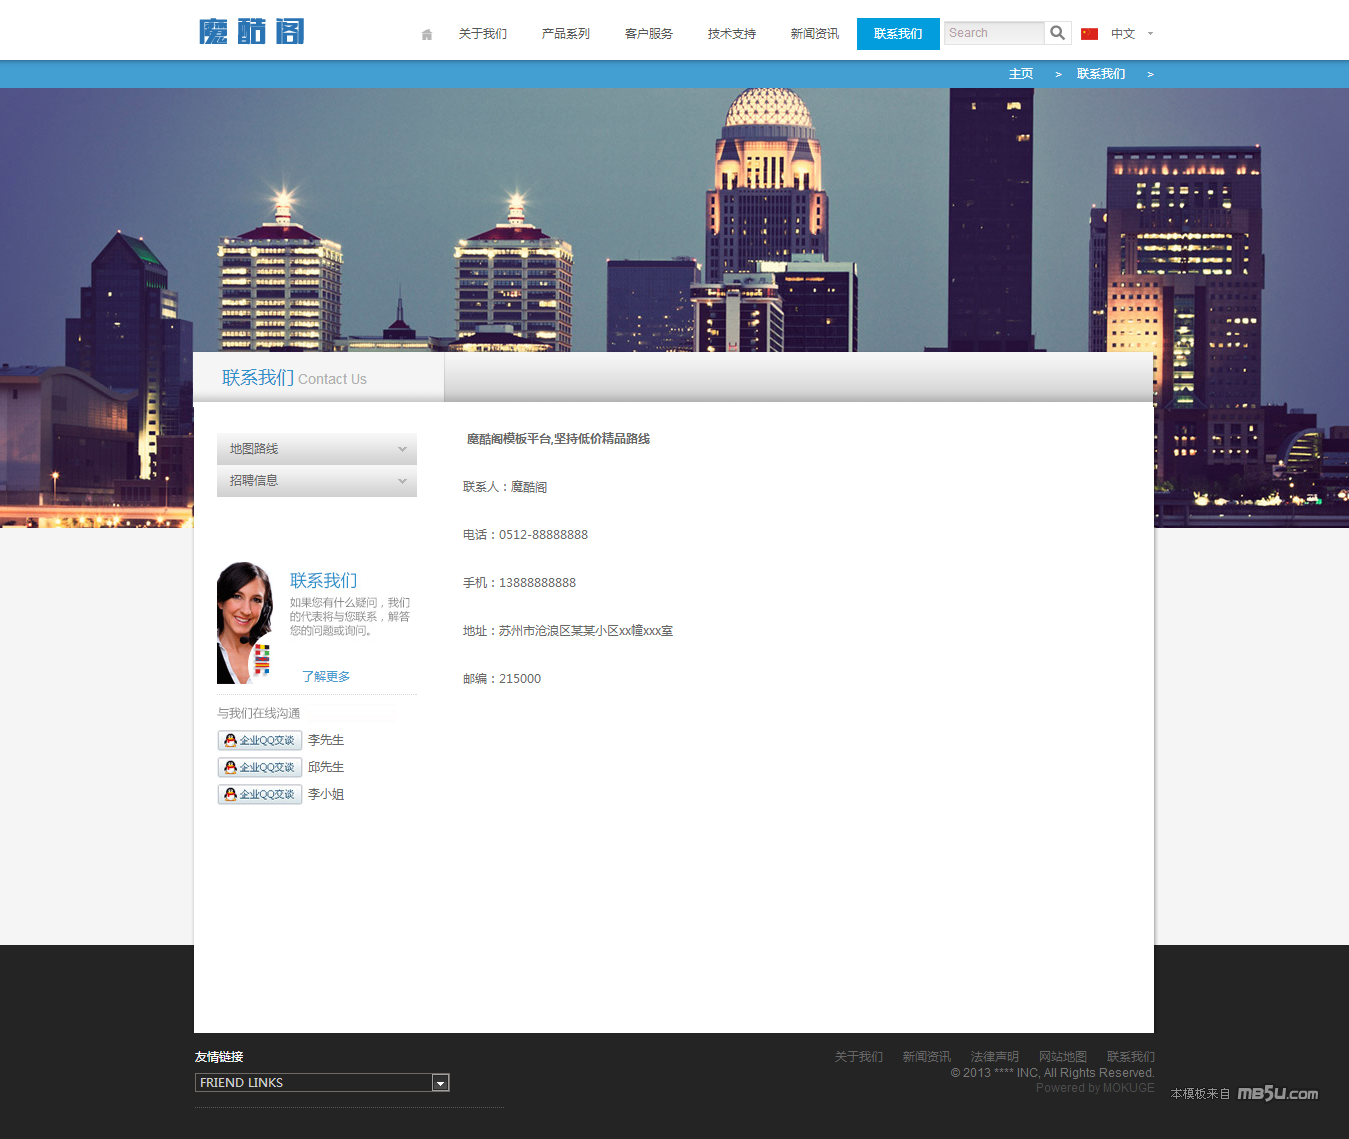Open QQ chat button for 邱先生
Viewport: 1349px width, 1139px height.
260,767
